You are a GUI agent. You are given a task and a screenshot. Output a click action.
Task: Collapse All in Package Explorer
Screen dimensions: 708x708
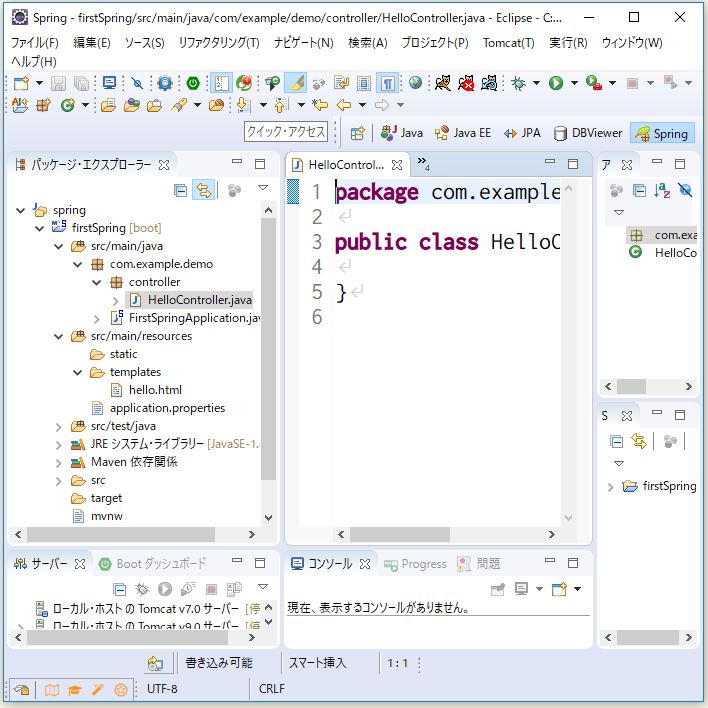[180, 191]
